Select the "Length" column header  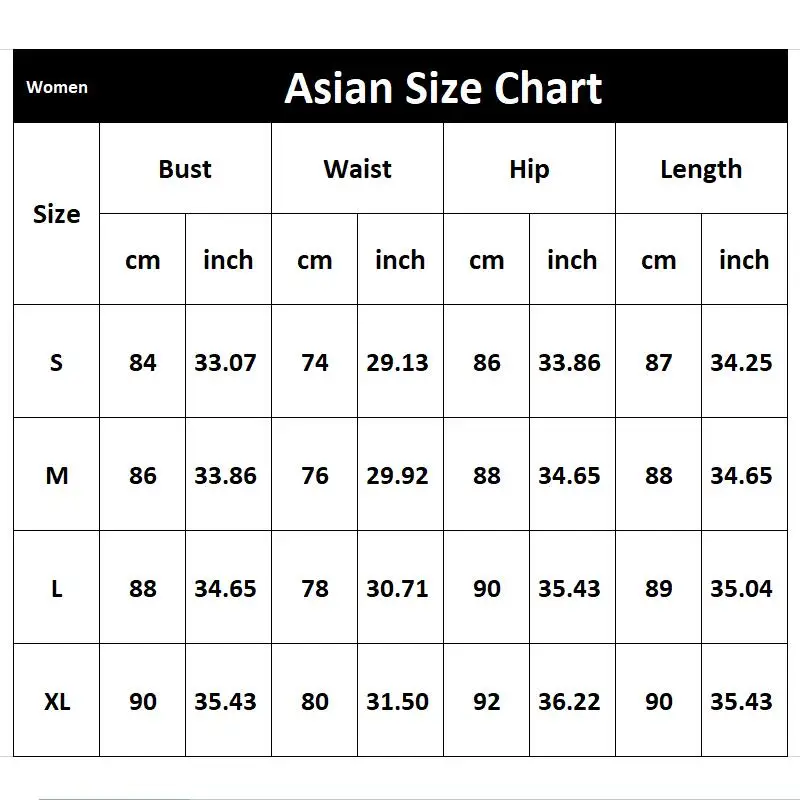point(701,169)
